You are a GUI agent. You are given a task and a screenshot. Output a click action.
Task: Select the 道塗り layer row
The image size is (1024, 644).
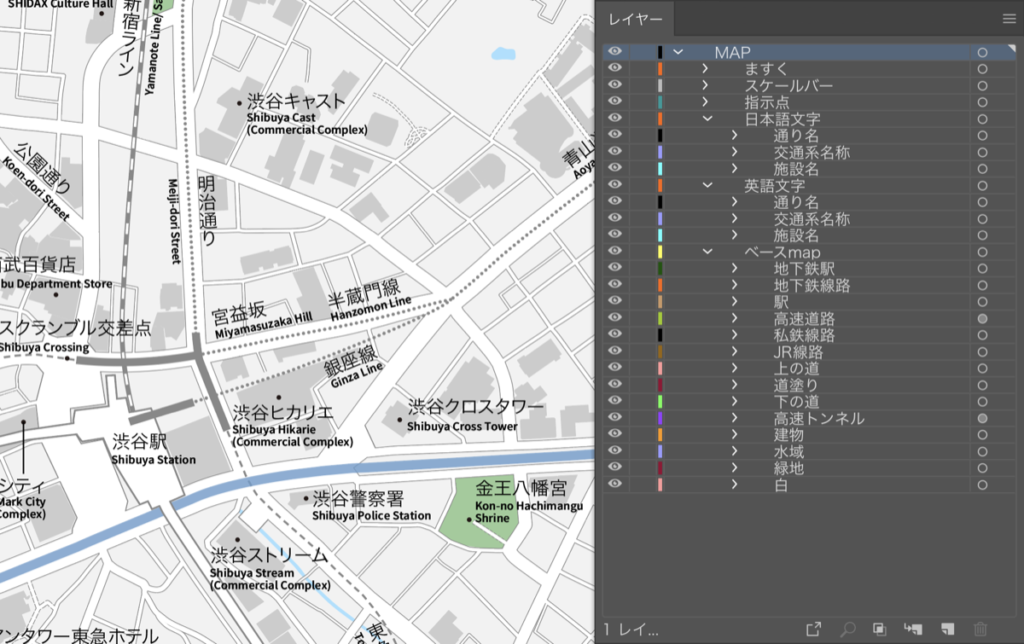809,385
